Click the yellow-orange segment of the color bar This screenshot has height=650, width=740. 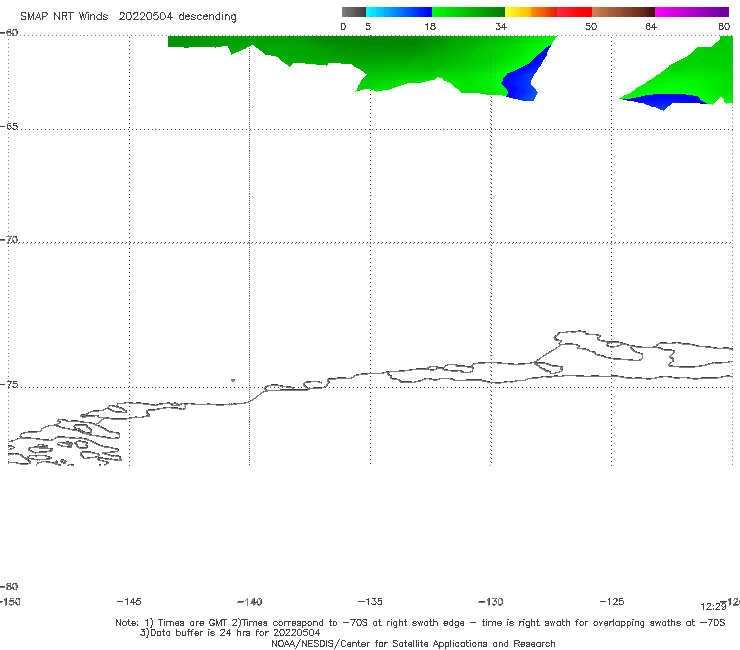(x=531, y=12)
